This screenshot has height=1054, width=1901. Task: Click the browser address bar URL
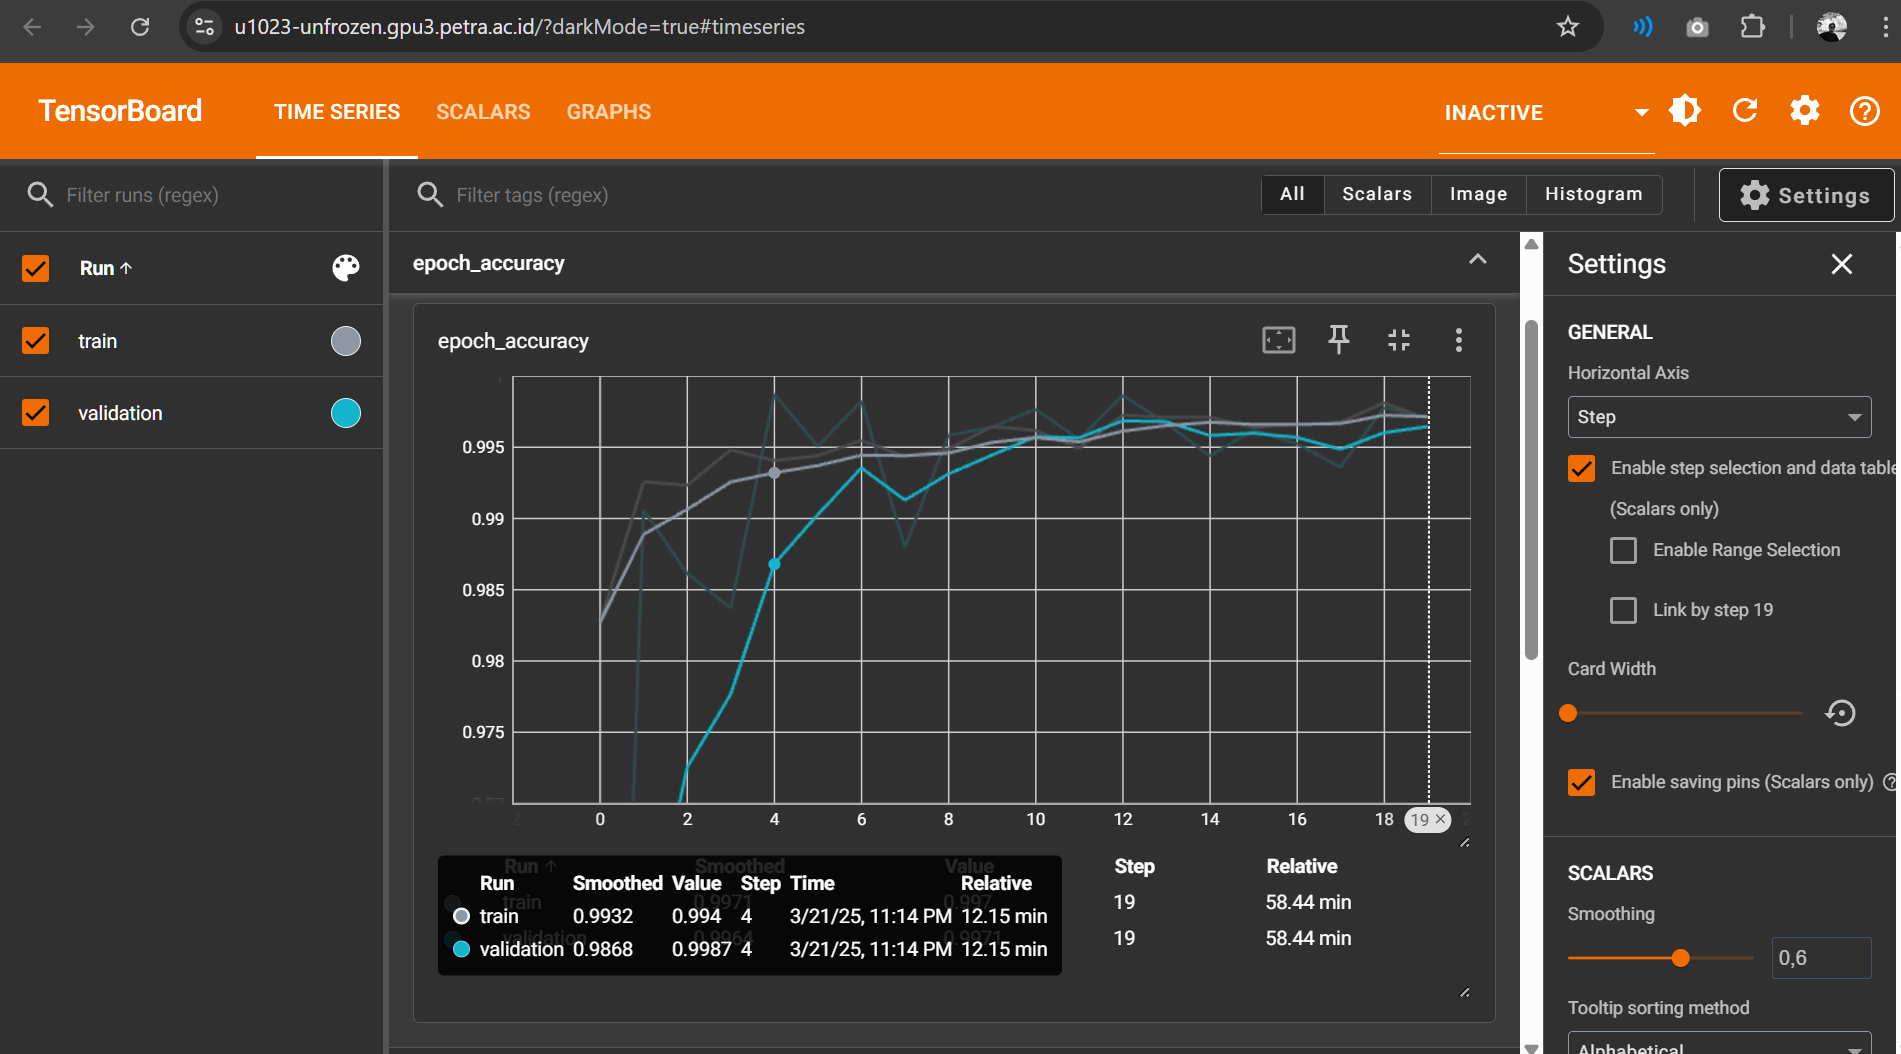pos(520,27)
